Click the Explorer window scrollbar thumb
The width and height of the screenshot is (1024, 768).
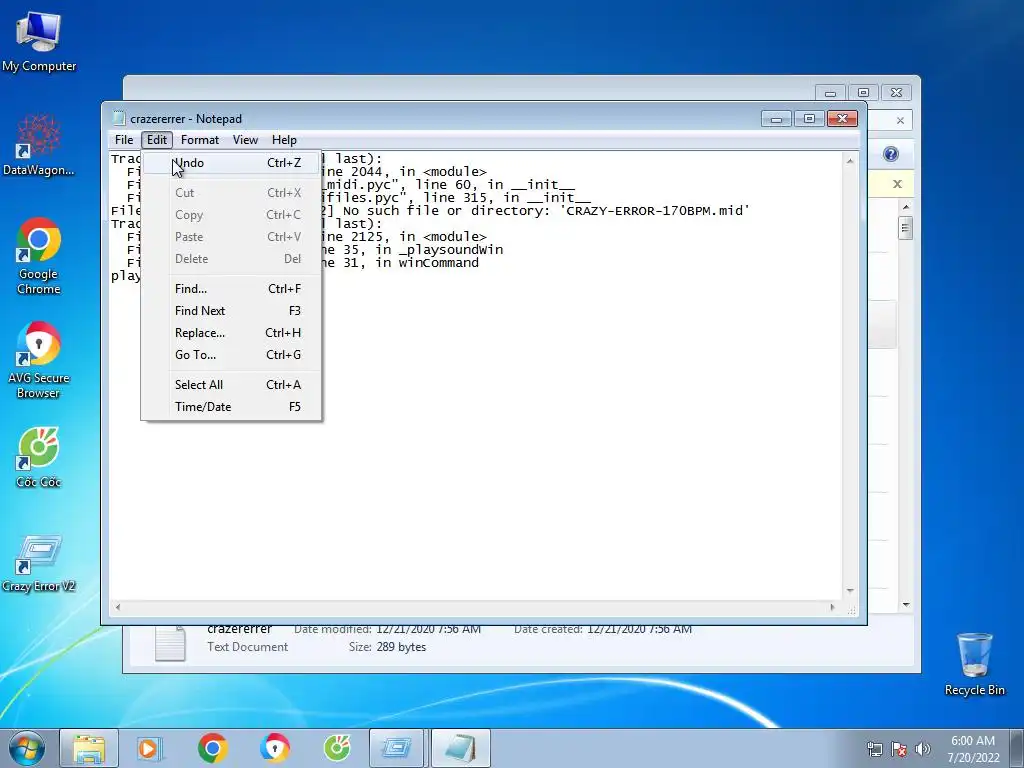[905, 228]
